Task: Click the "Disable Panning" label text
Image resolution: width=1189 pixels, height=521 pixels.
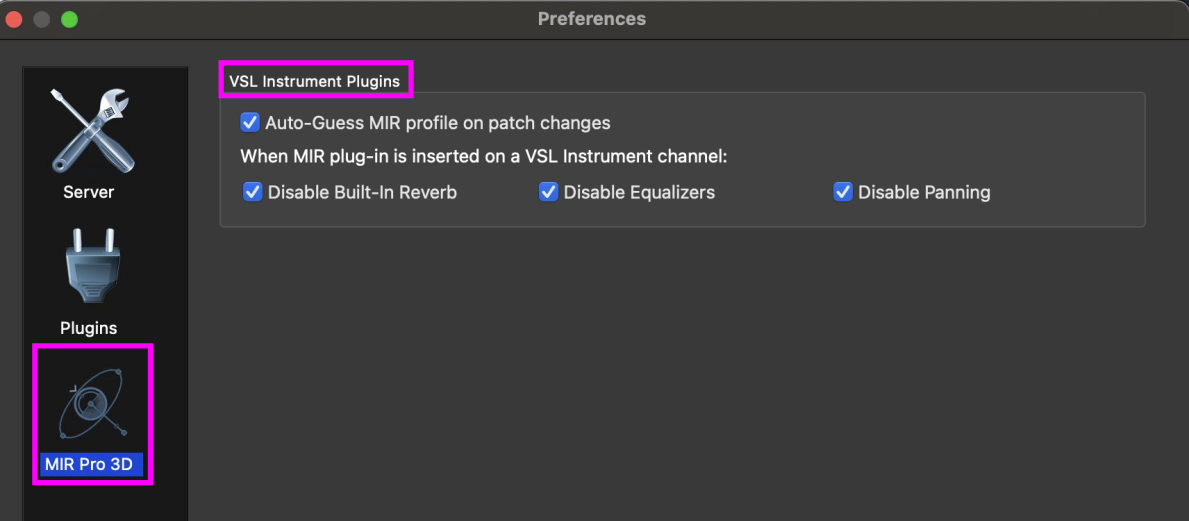Action: tap(924, 192)
